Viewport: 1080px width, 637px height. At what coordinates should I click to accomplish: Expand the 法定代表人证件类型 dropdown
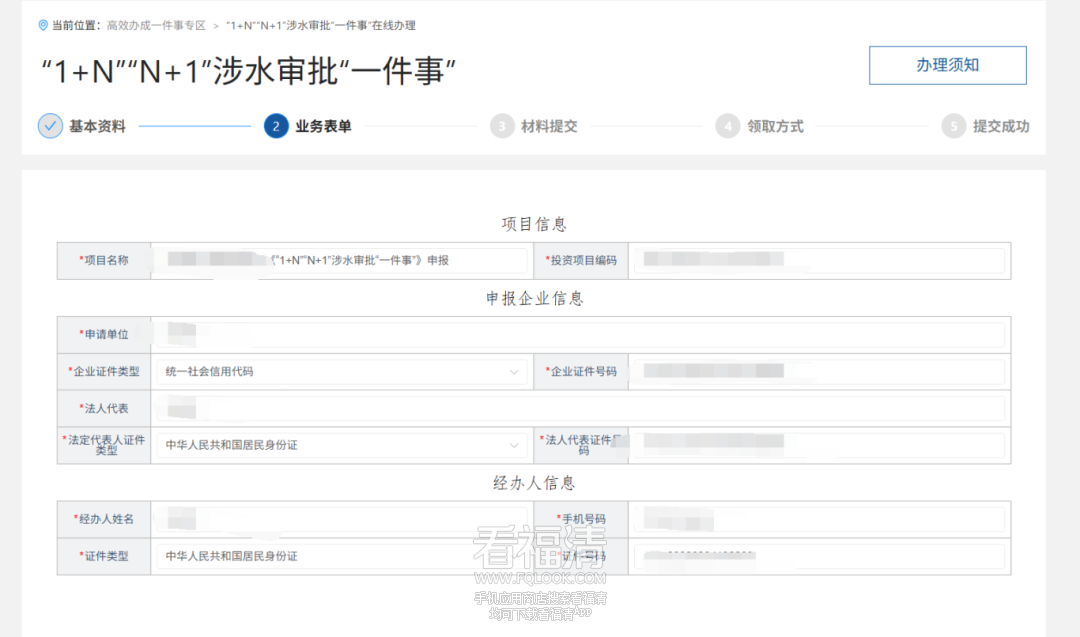coord(341,445)
